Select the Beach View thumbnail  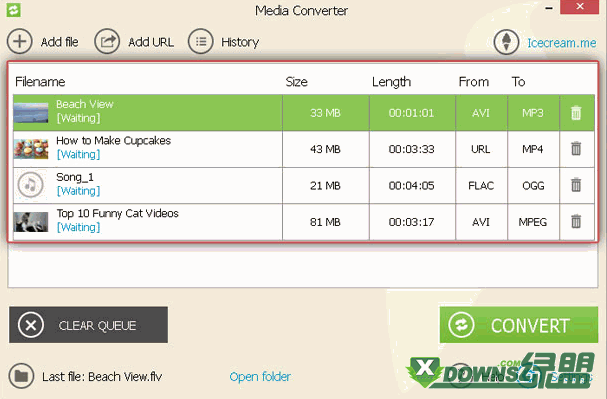tap(31, 113)
